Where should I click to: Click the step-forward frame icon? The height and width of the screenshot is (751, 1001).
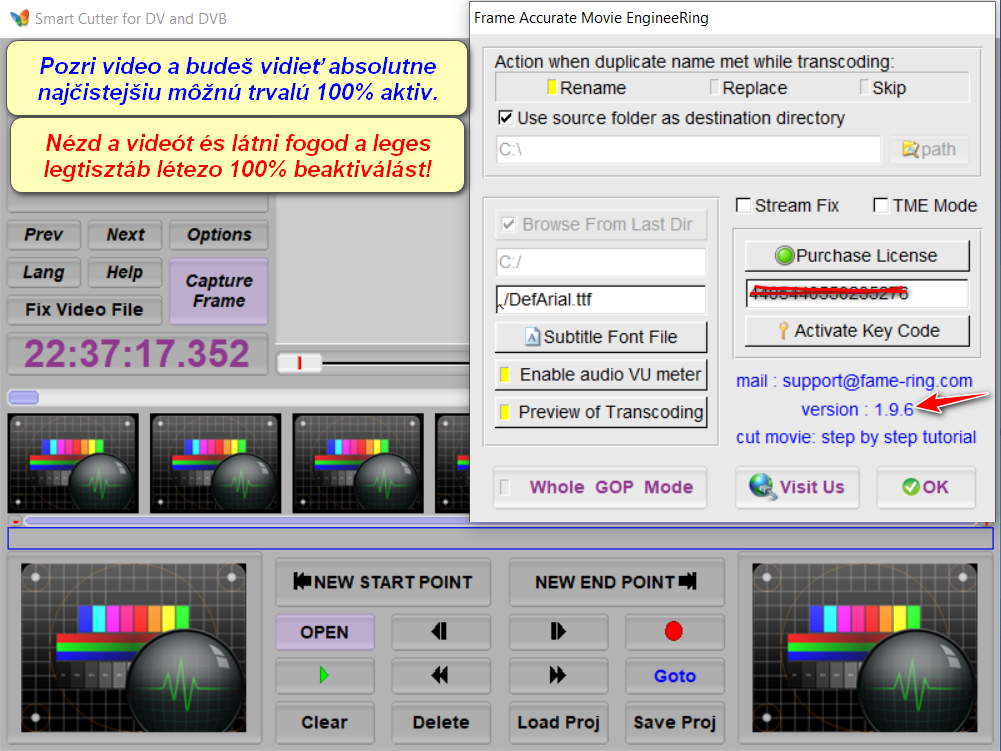pyautogui.click(x=558, y=632)
